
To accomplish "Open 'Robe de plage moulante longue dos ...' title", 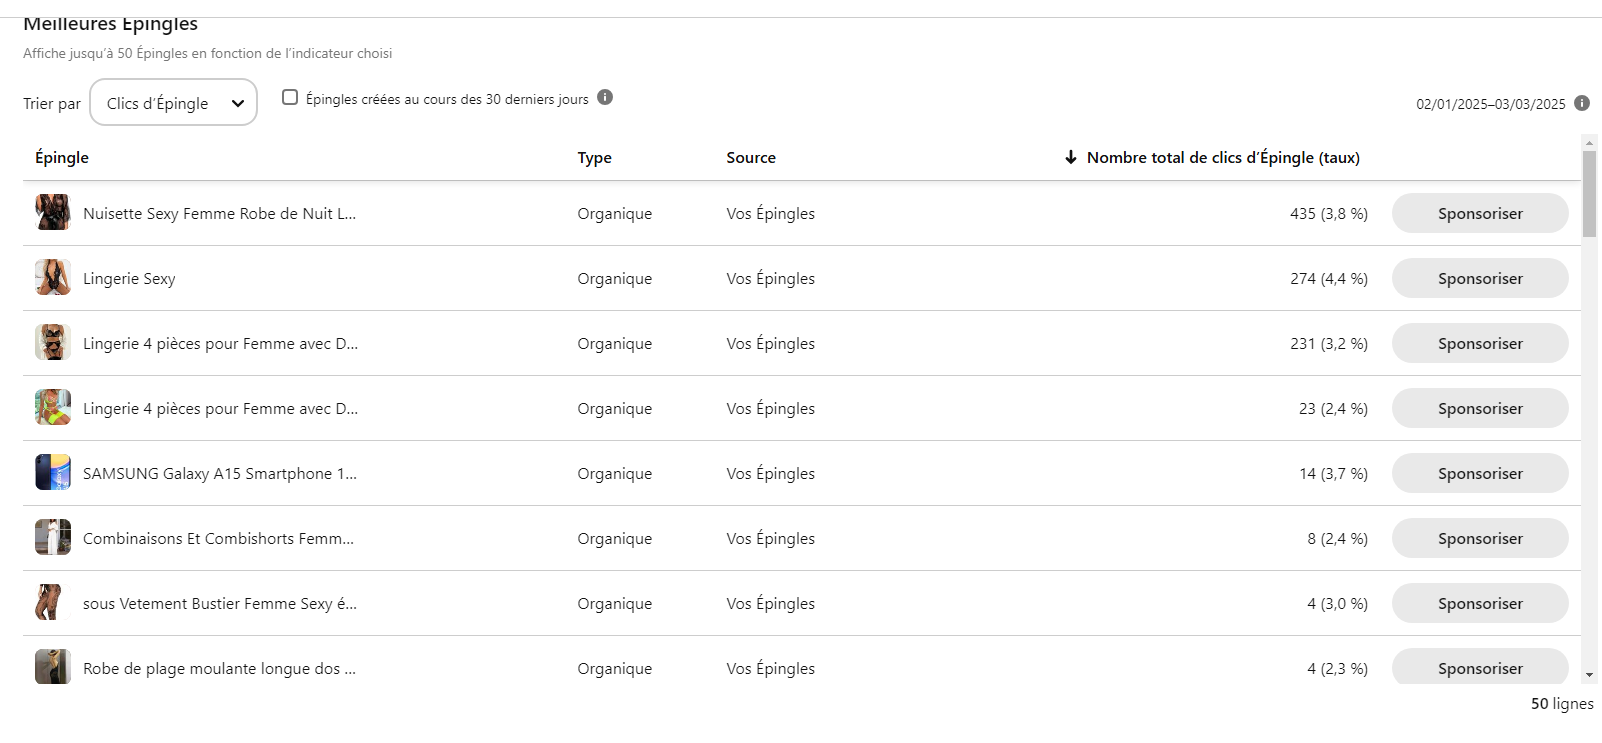I will (x=219, y=668).
